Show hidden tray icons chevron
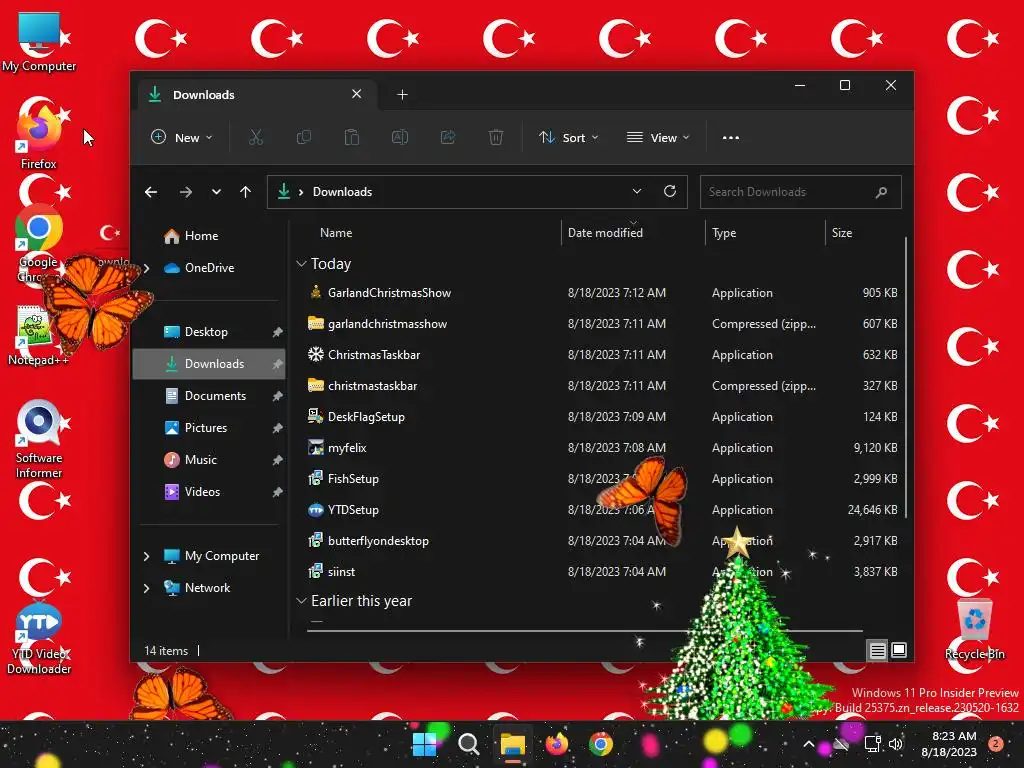Screen dimensions: 1024x768 click(x=808, y=744)
